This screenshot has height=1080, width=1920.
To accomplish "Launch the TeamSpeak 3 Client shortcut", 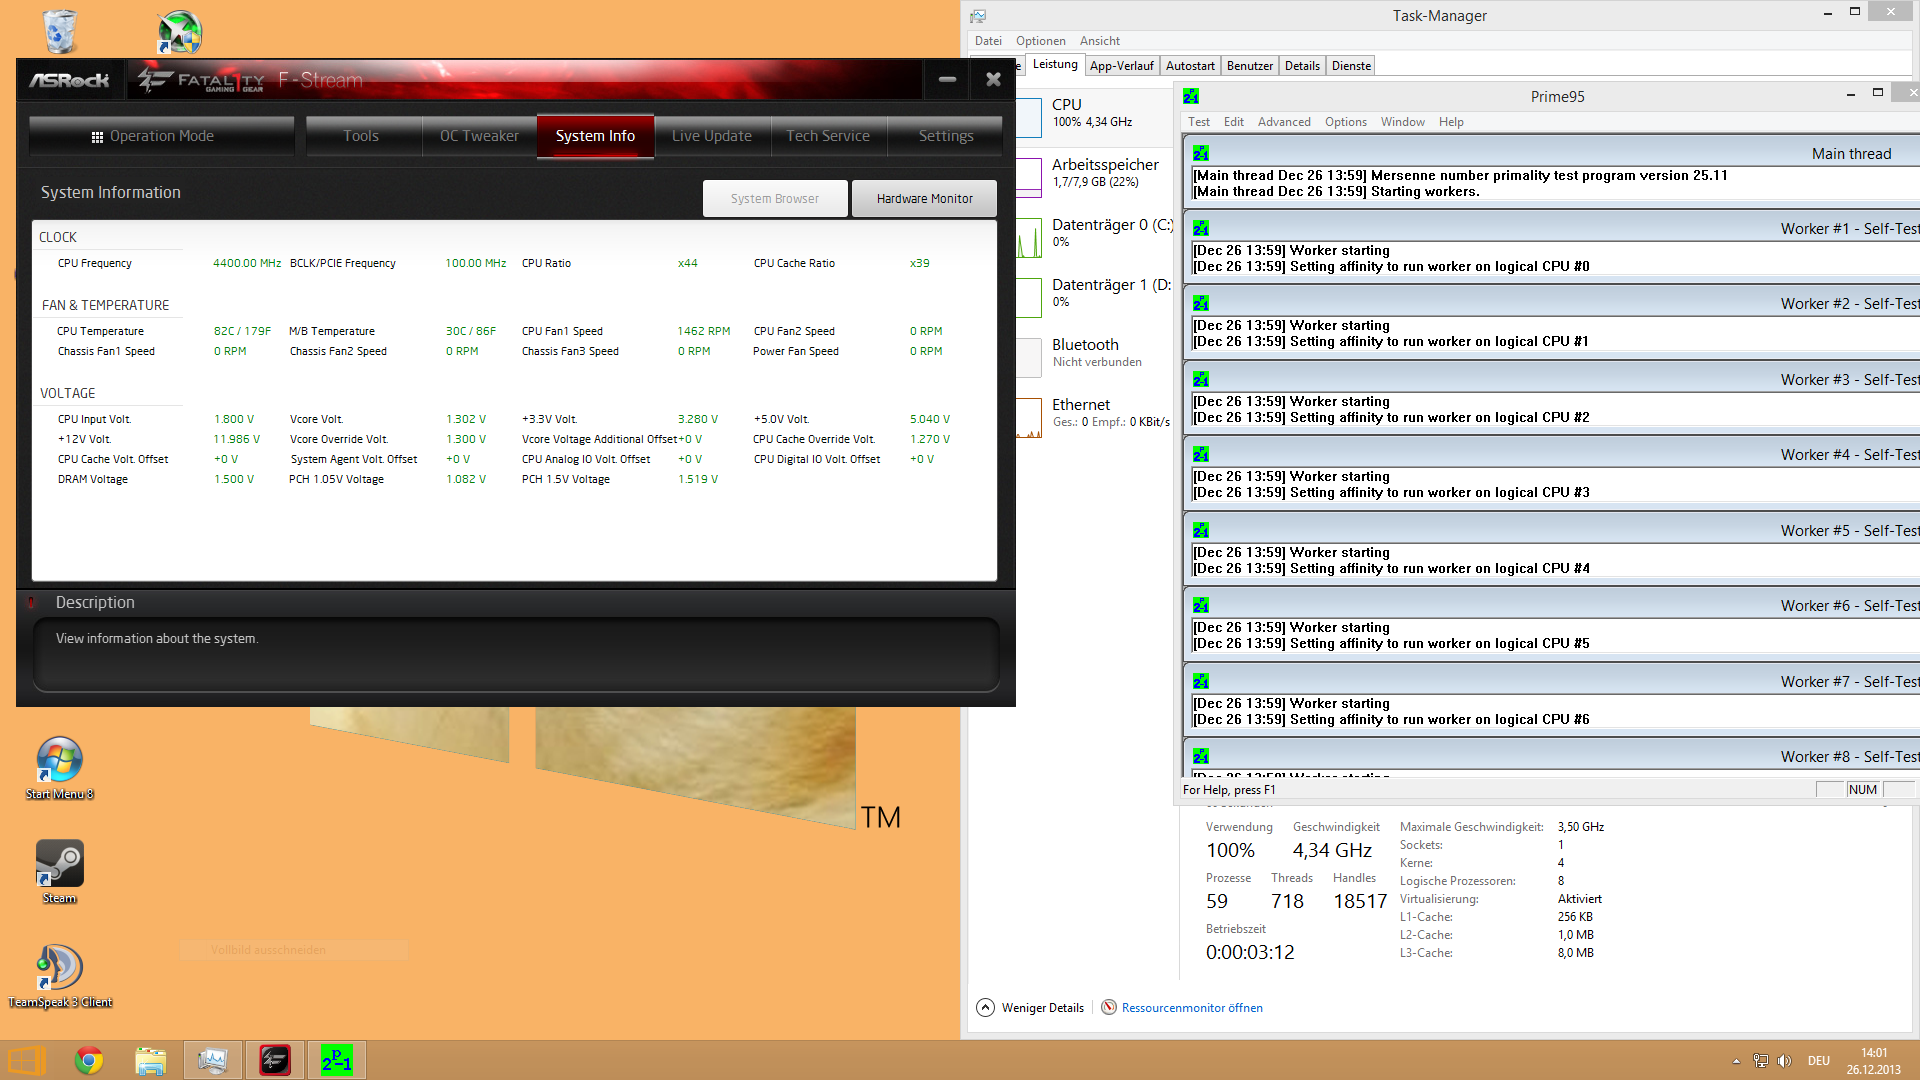I will pos(59,968).
